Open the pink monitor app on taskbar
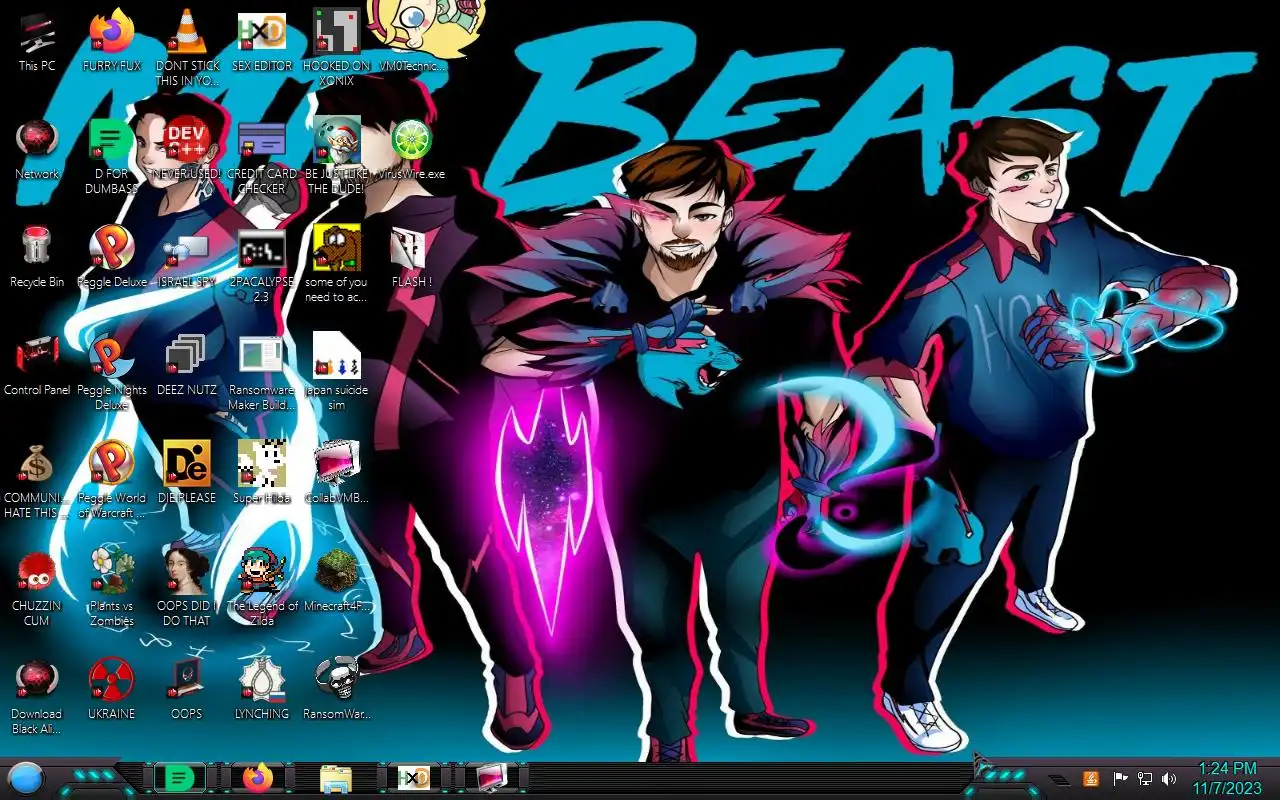 (491, 777)
